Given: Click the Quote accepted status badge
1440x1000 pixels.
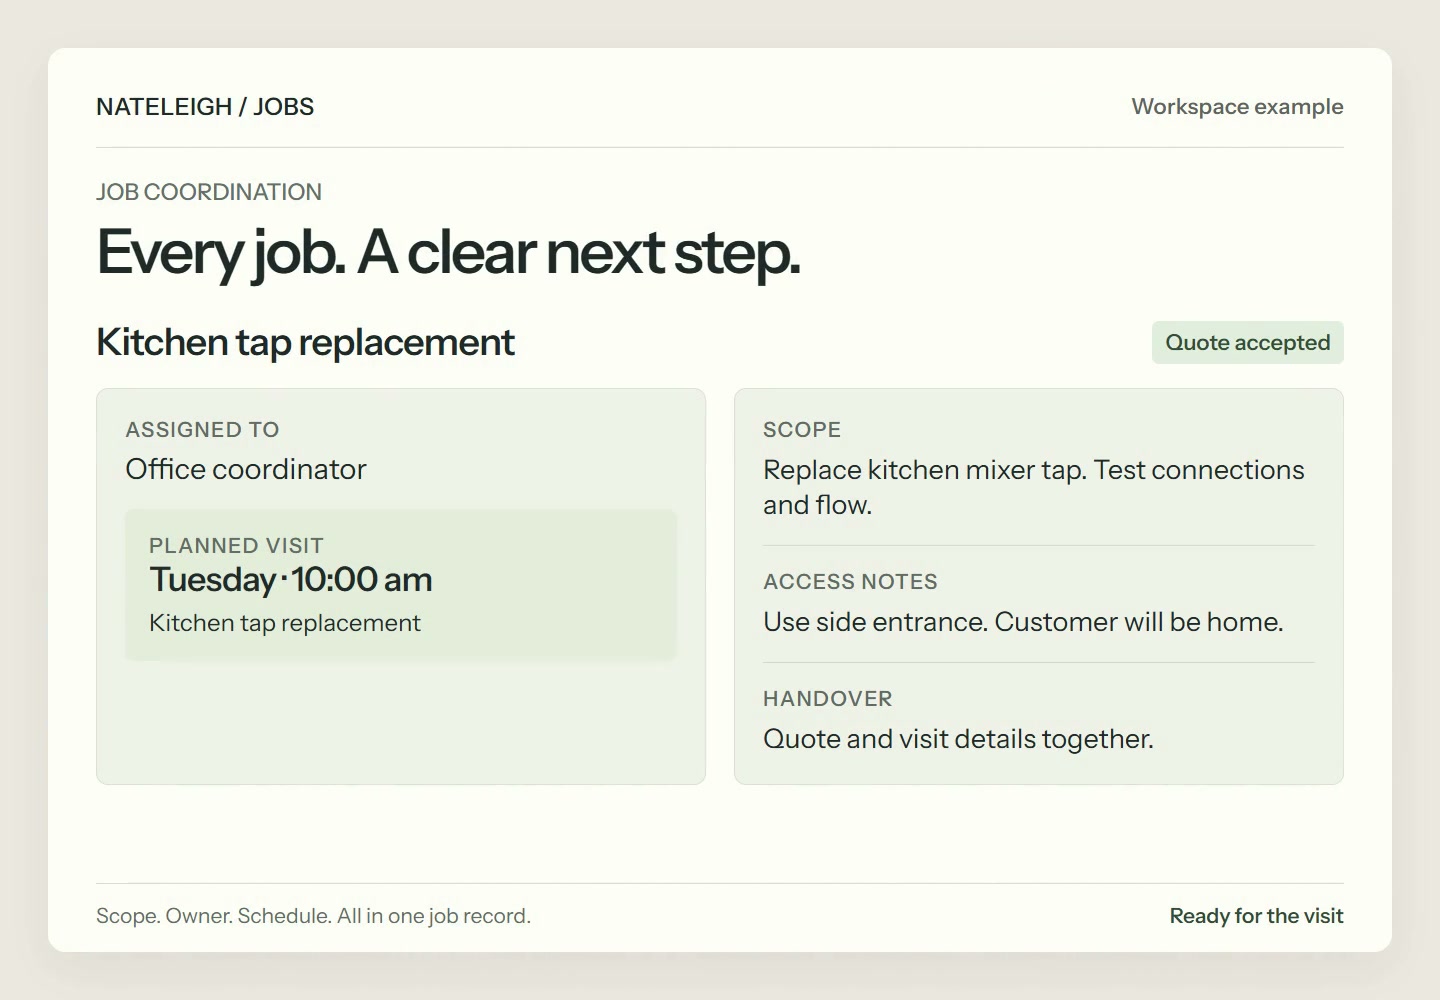Looking at the screenshot, I should (1247, 342).
